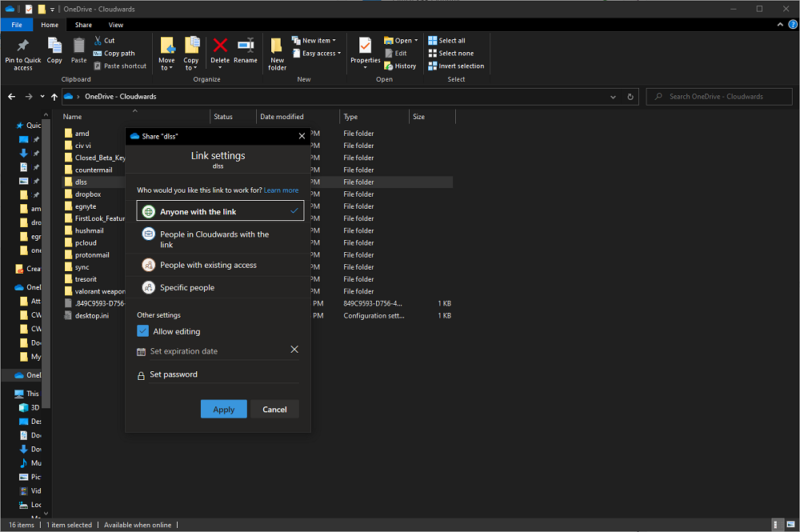Click Pin to Quick access icon
Viewport: 800px width, 532px height.
point(22,45)
